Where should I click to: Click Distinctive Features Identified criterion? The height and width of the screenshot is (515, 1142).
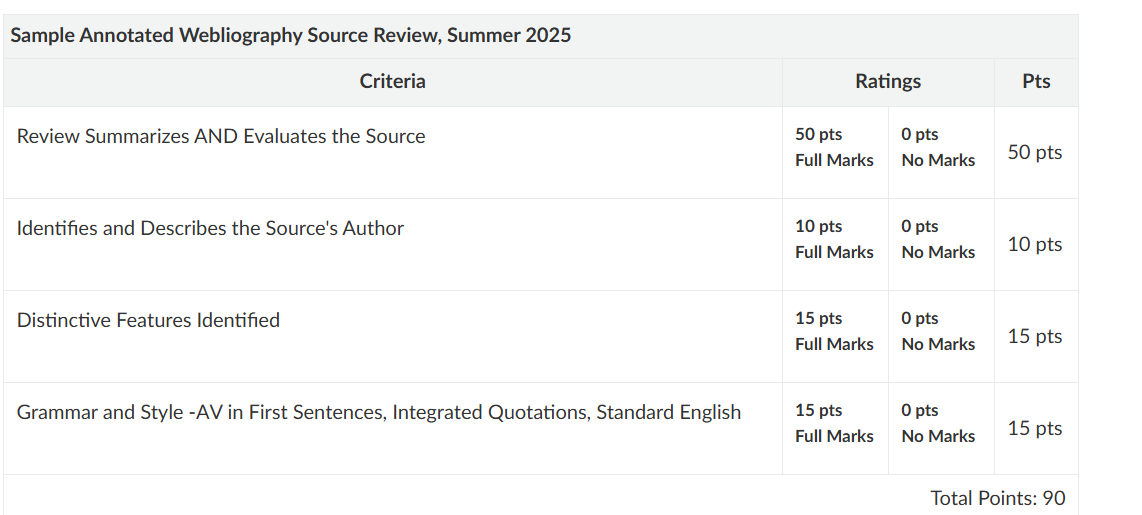pos(149,321)
